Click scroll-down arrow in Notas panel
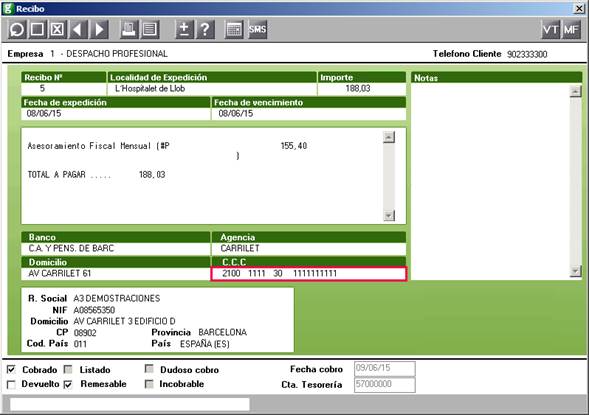 point(575,271)
